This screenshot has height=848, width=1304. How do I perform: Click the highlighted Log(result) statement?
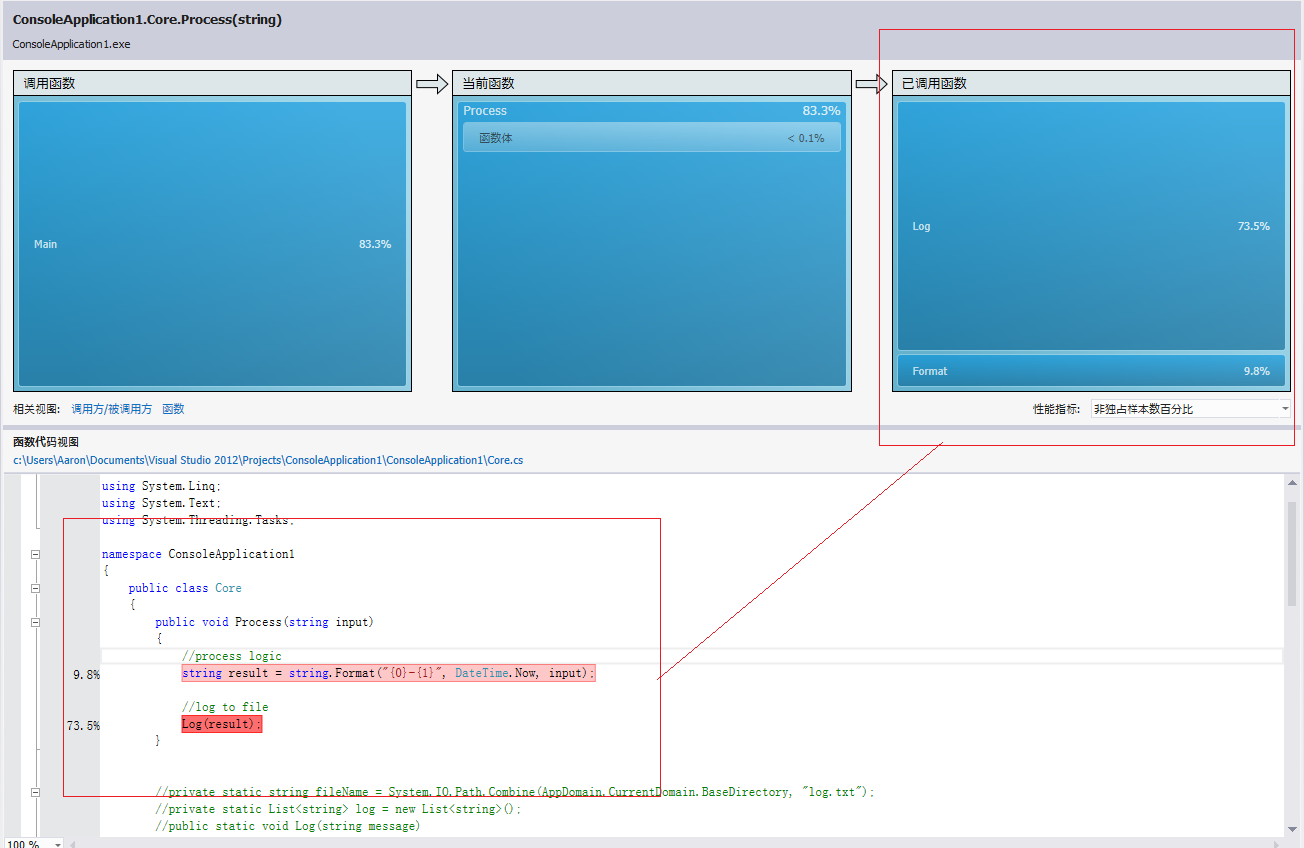[221, 724]
